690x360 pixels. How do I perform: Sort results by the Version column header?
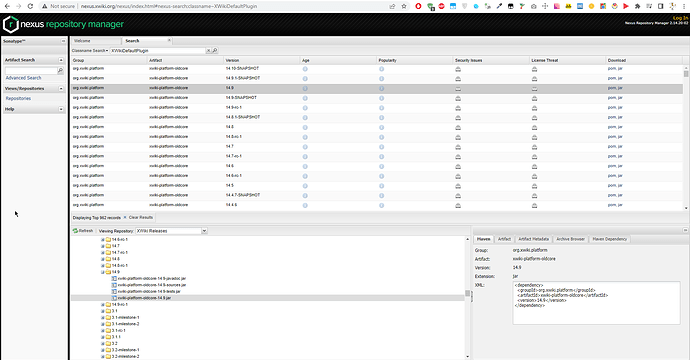[262, 60]
